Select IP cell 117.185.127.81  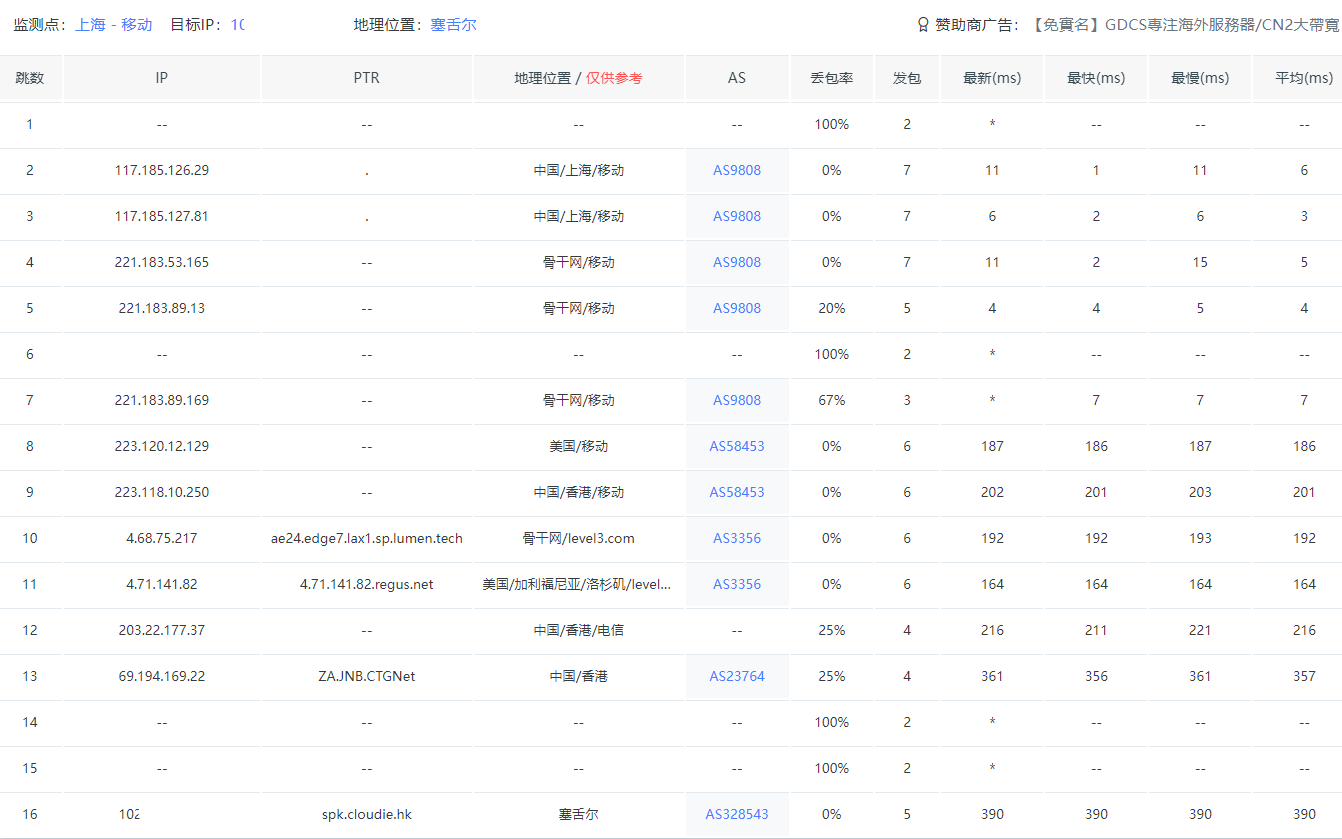coord(162,216)
